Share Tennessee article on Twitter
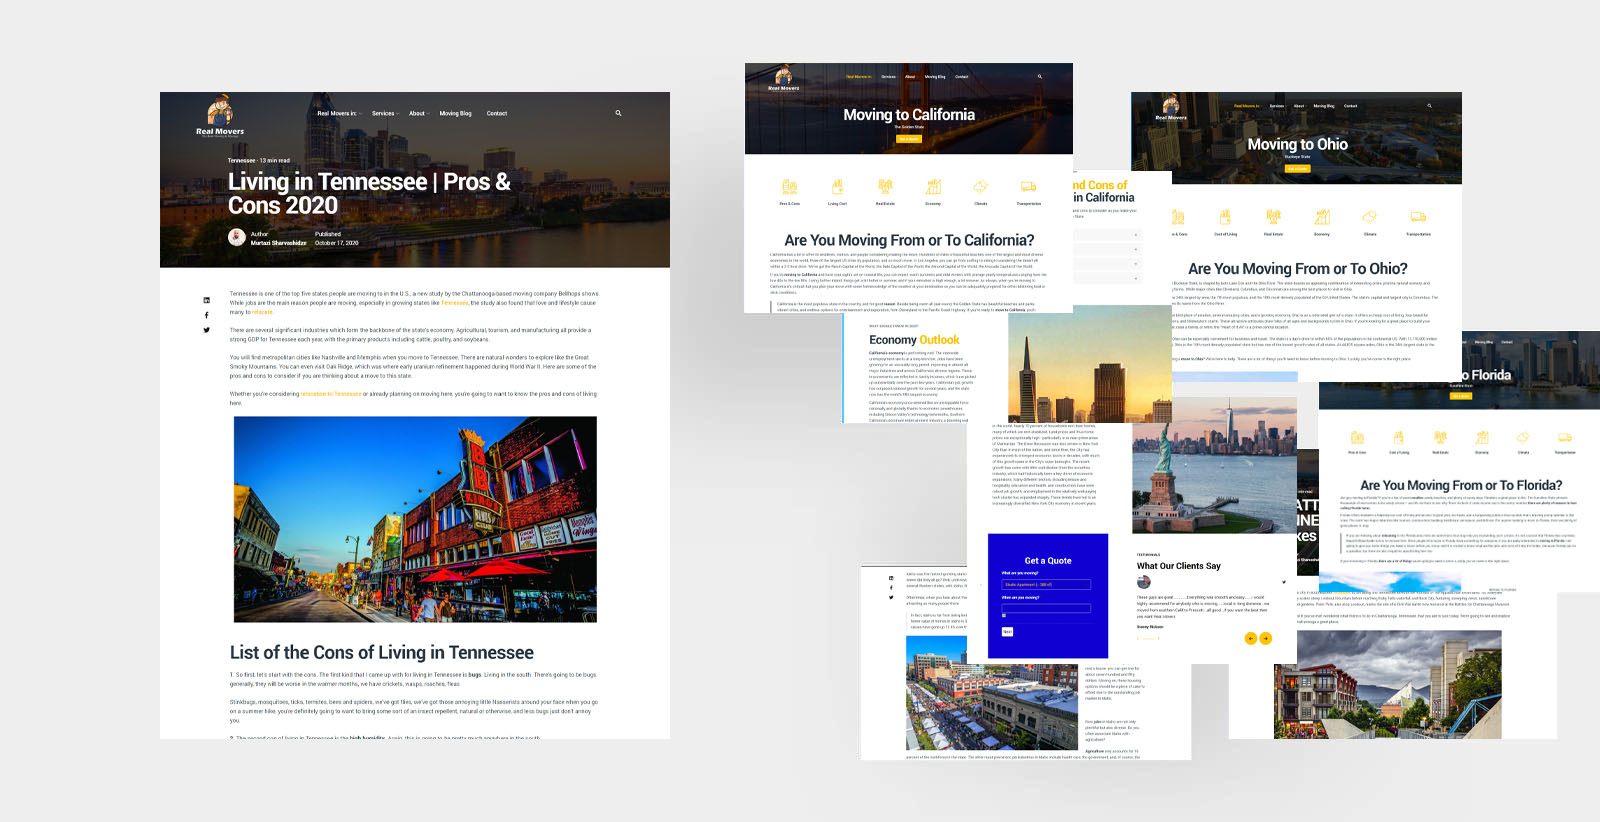This screenshot has height=822, width=1600. tap(207, 330)
